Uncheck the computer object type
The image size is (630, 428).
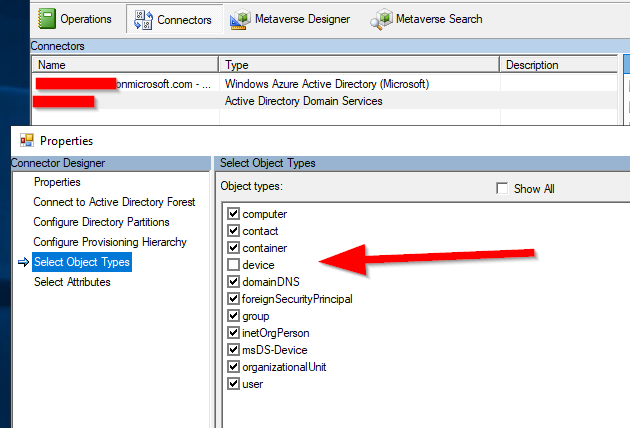coord(233,214)
